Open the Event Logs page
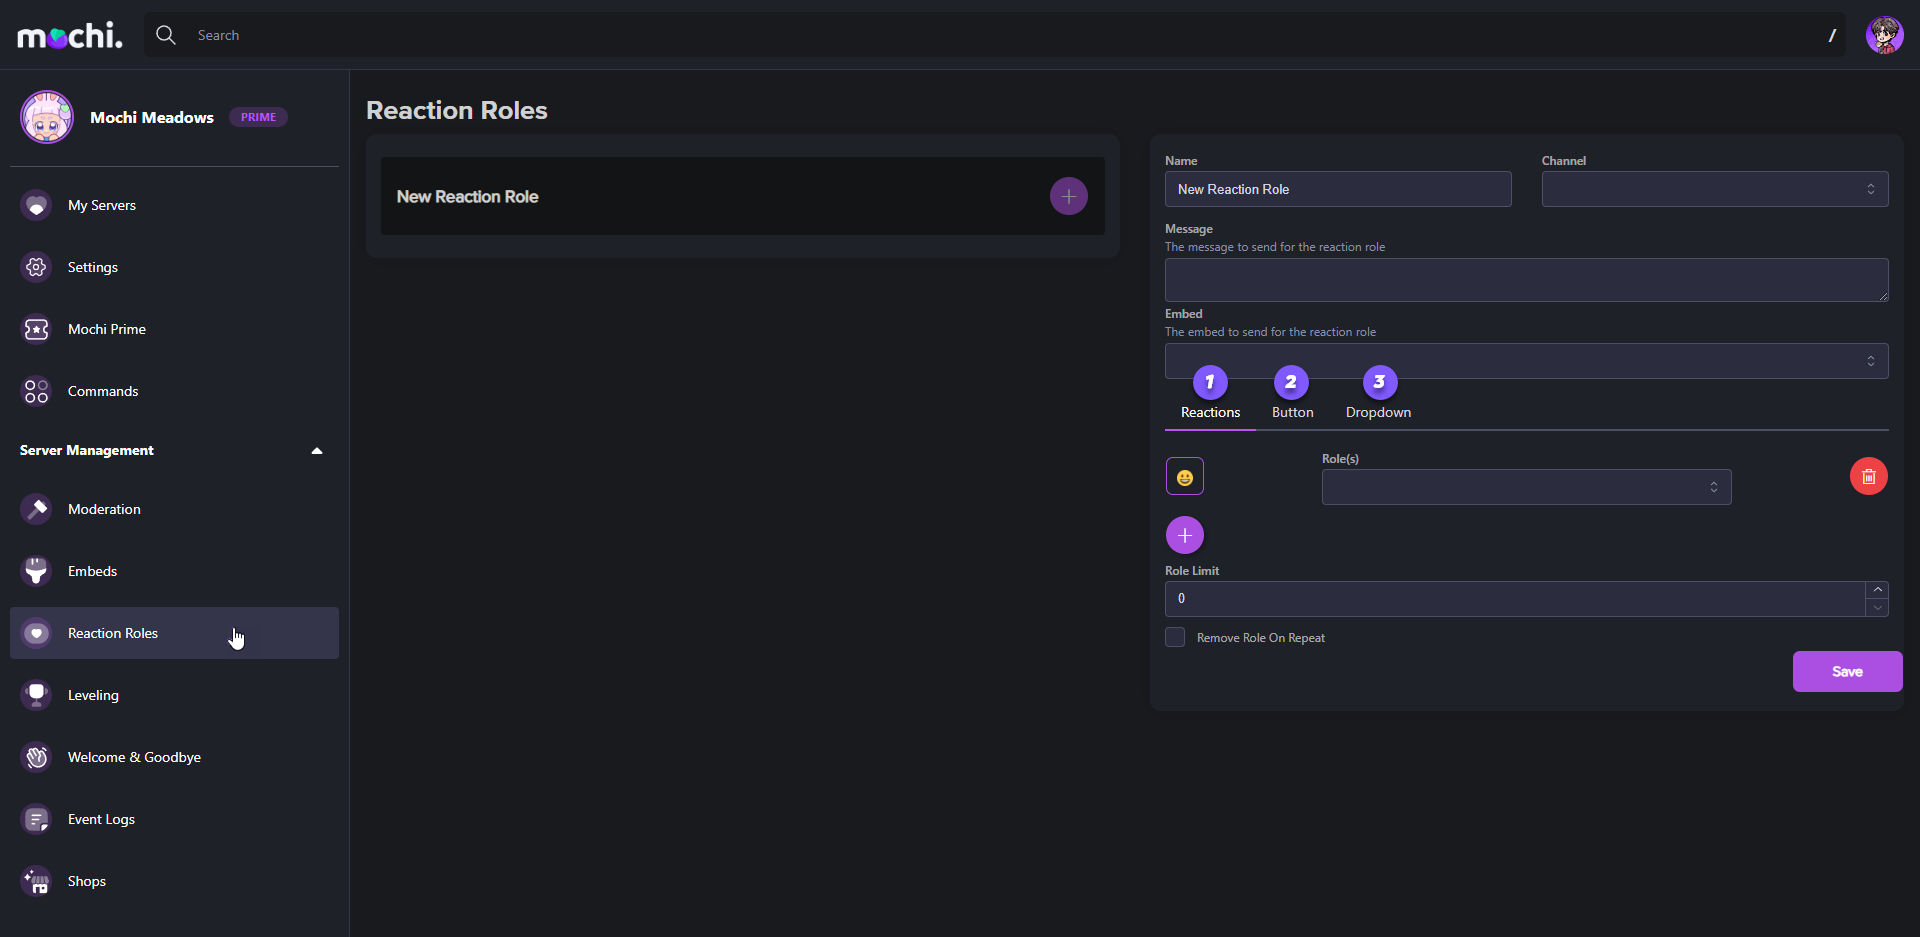 101,819
